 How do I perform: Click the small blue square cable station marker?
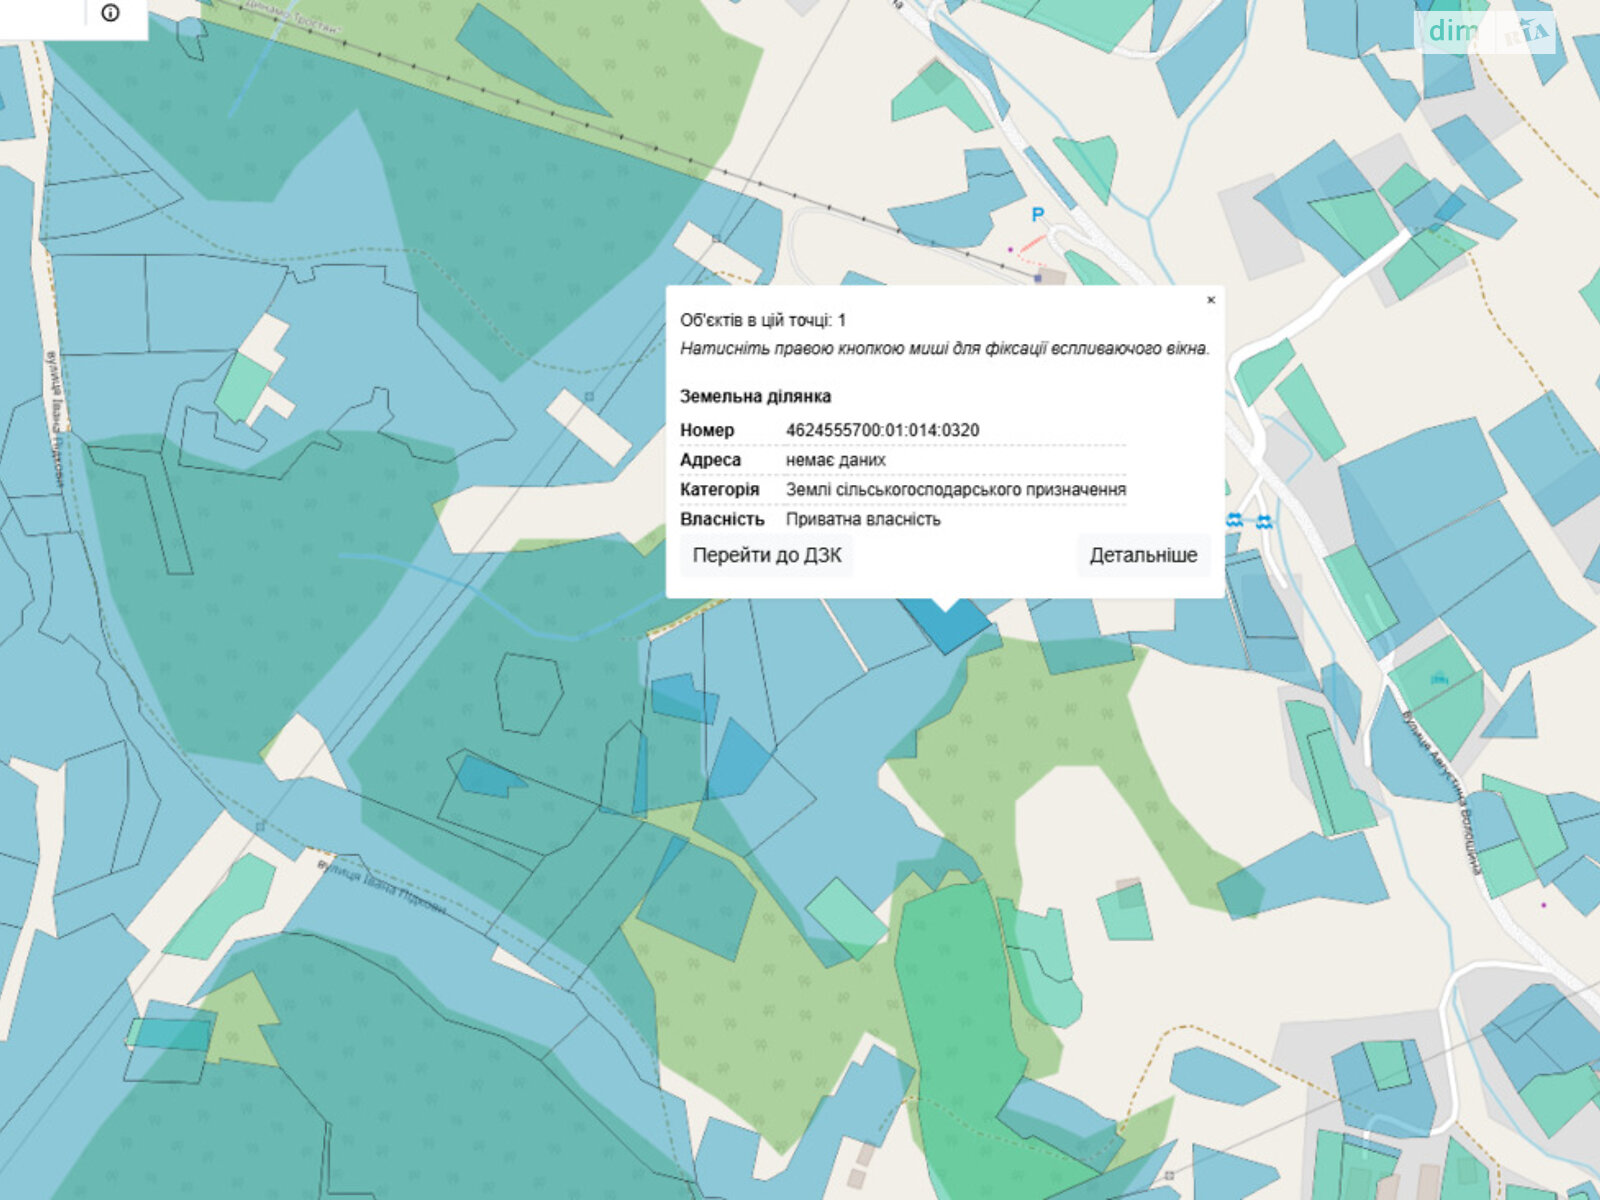(x=1038, y=278)
